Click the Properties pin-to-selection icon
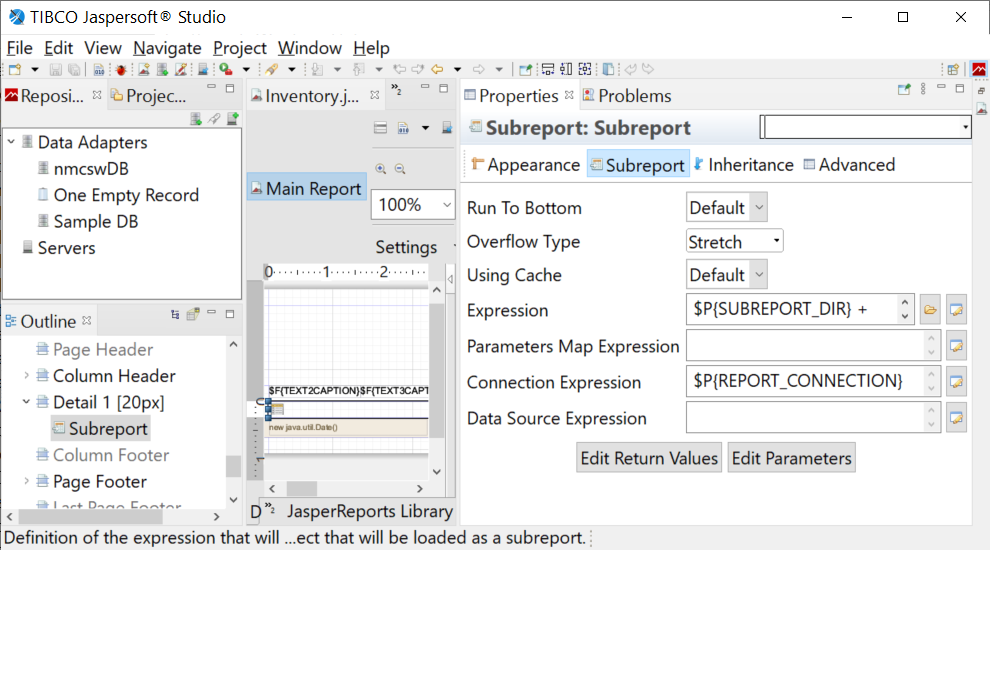990x673 pixels. tap(904, 90)
